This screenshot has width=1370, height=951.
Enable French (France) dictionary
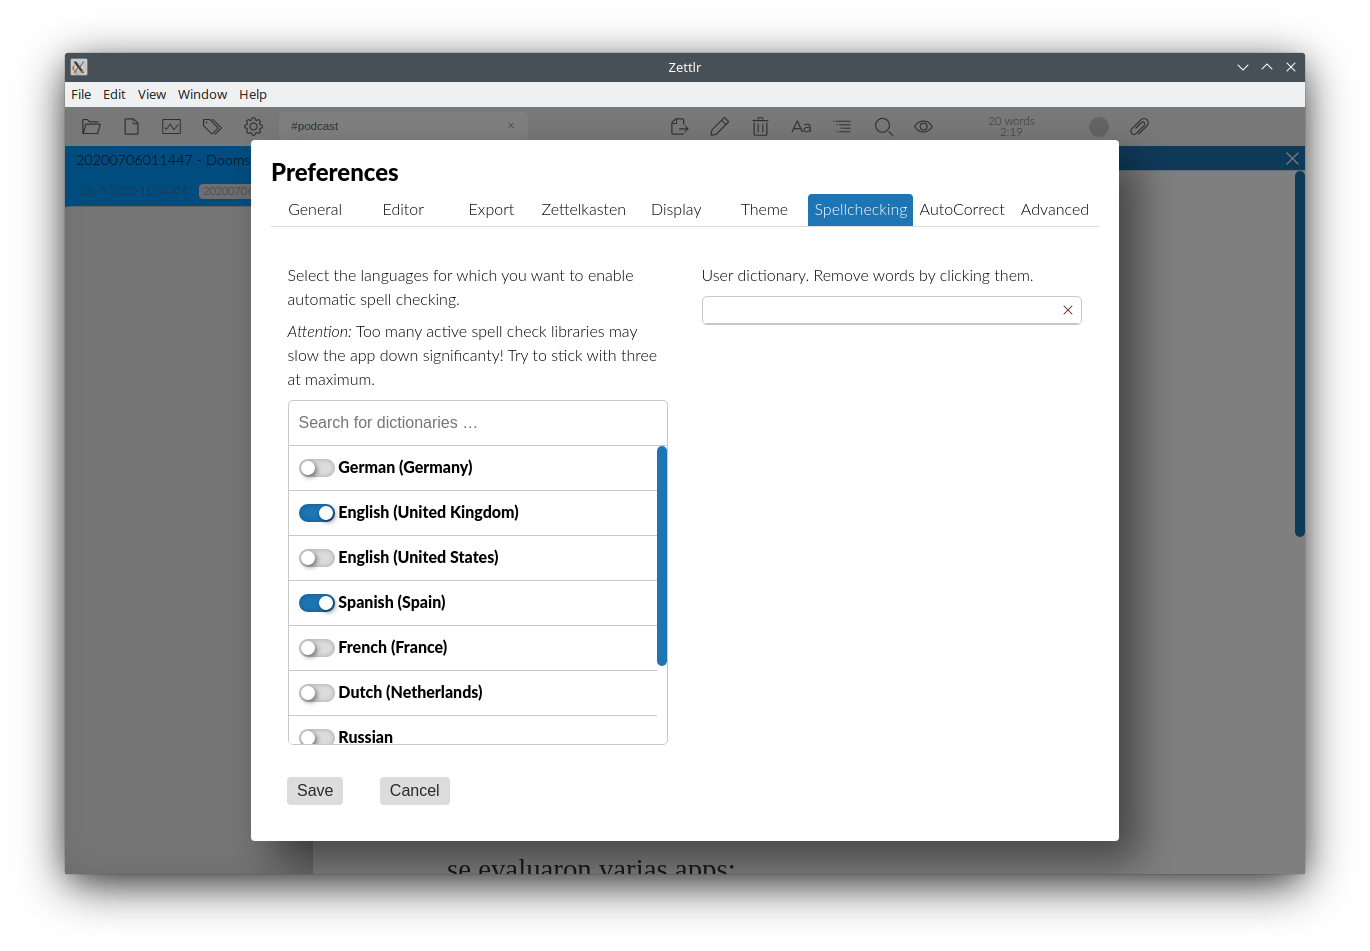tap(317, 648)
